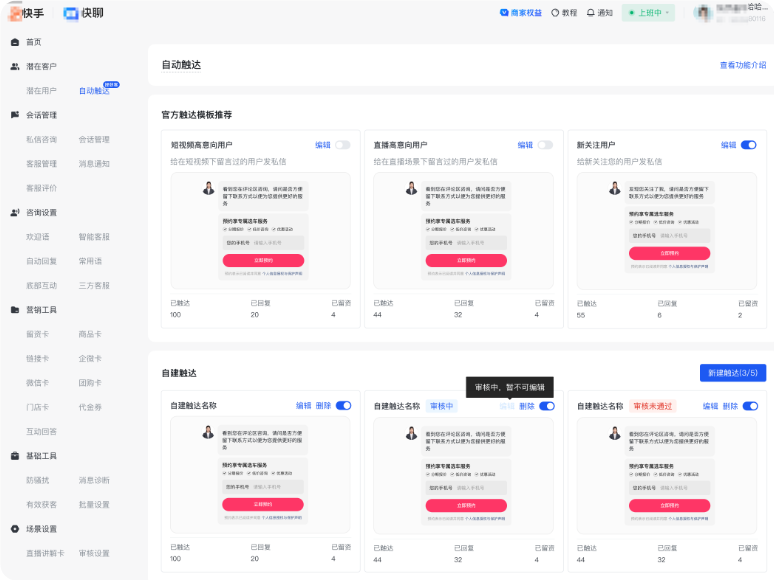This screenshot has height=580, width=774.
Task: Click the 会话管理 section icon
Action: pyautogui.click(x=15, y=115)
